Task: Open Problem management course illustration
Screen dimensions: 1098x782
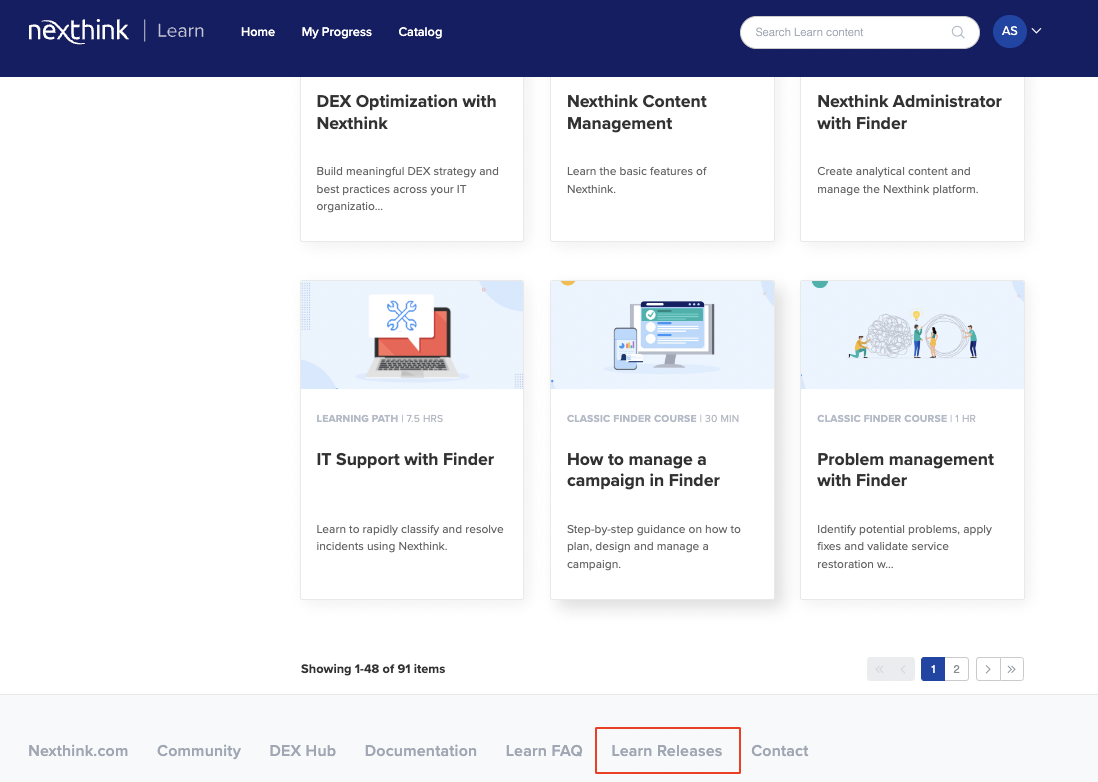Action: 912,335
